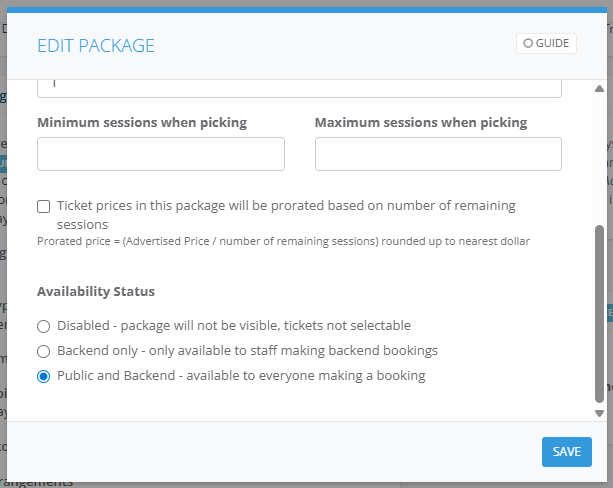Click the partially visible top text field

(x=299, y=87)
